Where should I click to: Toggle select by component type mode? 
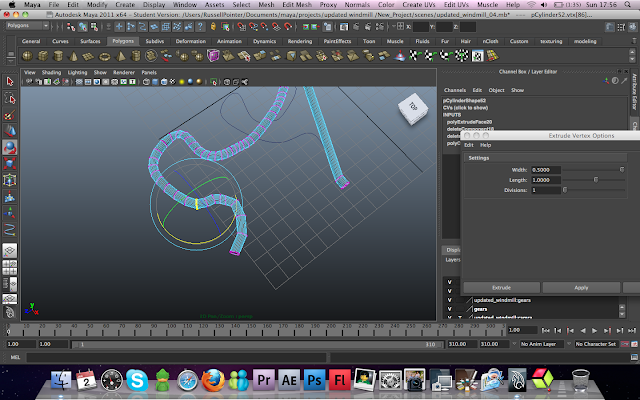coord(94,27)
